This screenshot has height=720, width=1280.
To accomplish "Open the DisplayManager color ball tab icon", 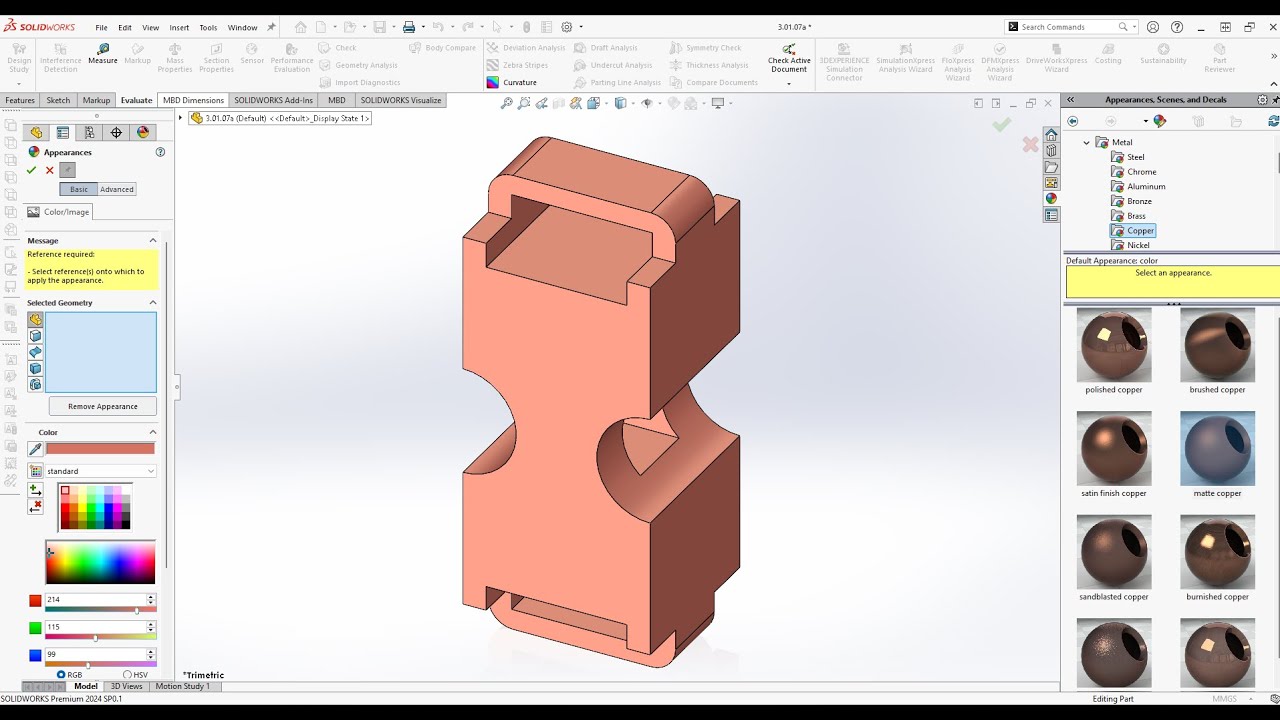I will click(143, 132).
